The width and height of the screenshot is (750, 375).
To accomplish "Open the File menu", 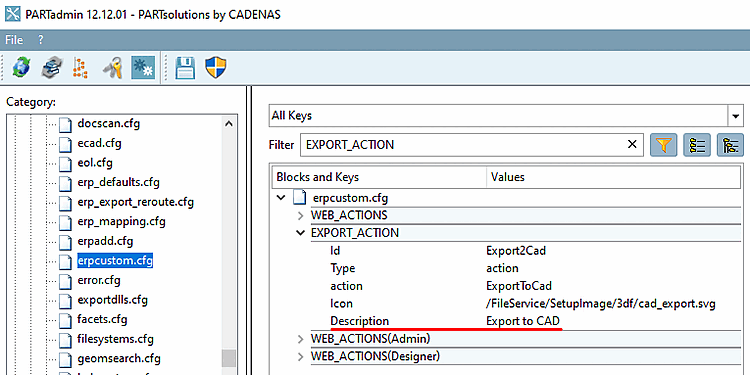I will point(14,40).
